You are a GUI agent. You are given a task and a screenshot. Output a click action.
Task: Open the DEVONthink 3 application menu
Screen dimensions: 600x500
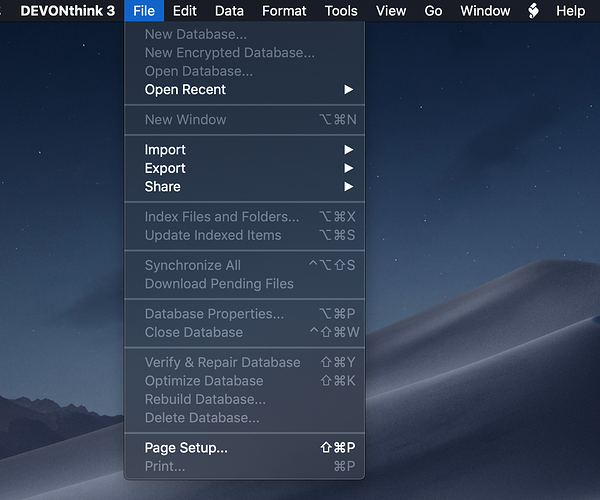coord(68,11)
